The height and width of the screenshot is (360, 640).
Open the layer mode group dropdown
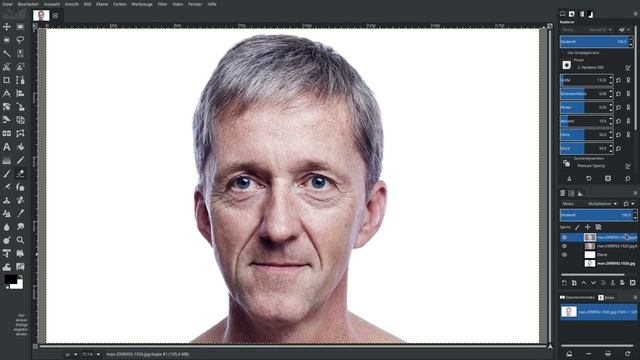tap(629, 204)
